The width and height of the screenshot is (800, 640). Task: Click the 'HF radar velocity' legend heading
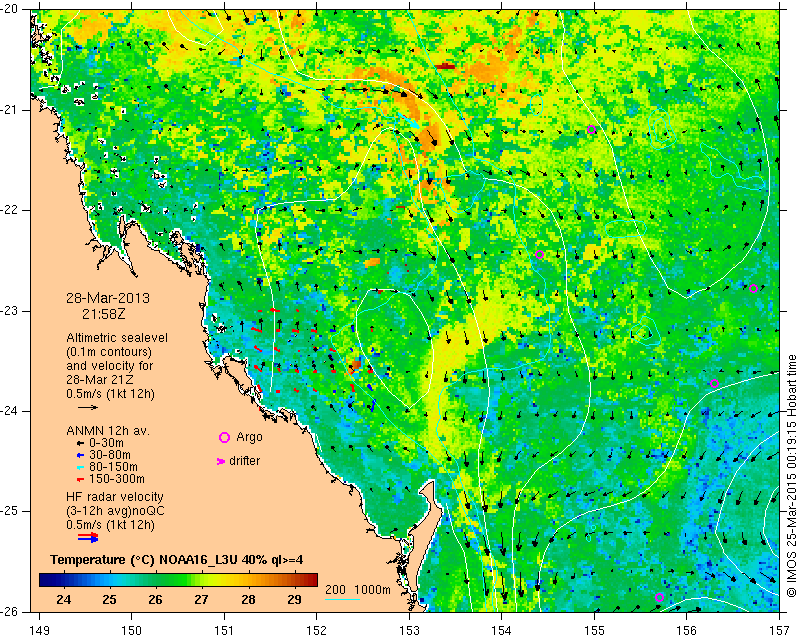pyautogui.click(x=115, y=497)
